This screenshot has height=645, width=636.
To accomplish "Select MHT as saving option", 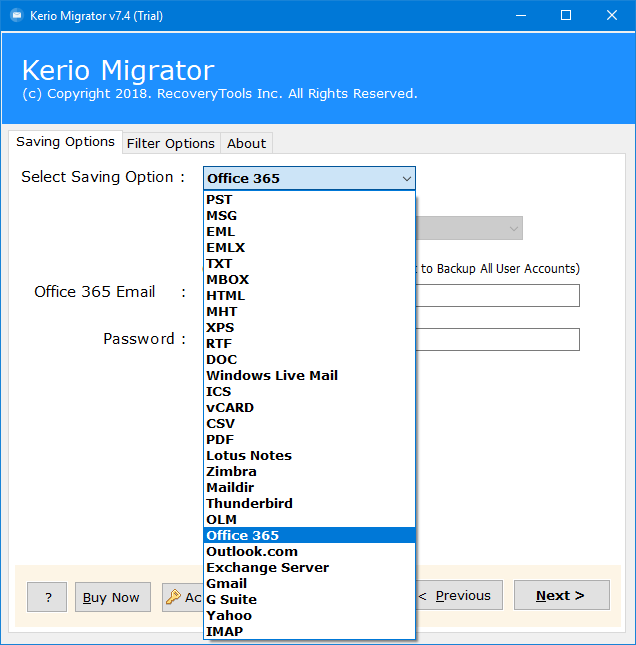I will pyautogui.click(x=309, y=312).
